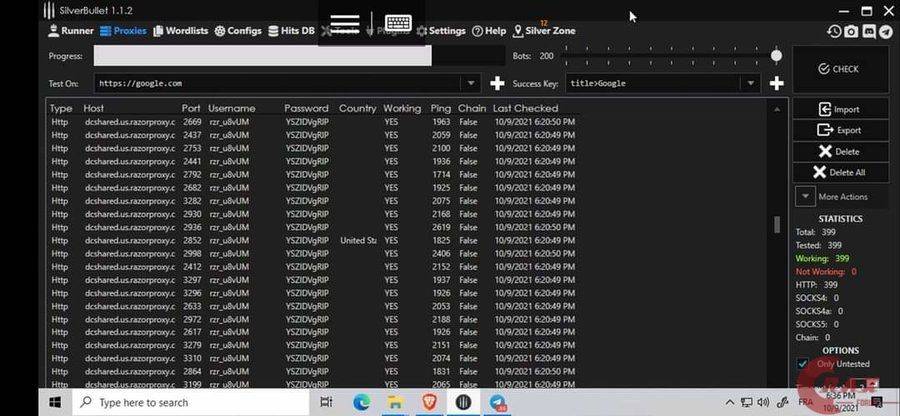Click the Delete All button

pyautogui.click(x=840, y=172)
